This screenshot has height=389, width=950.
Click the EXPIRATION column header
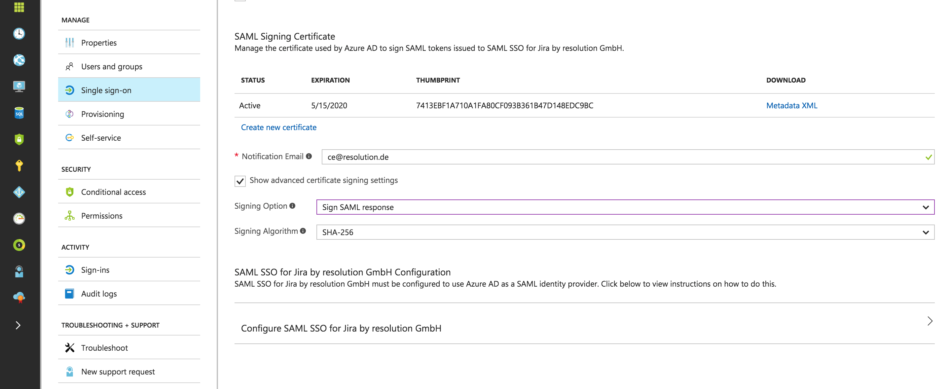330,81
